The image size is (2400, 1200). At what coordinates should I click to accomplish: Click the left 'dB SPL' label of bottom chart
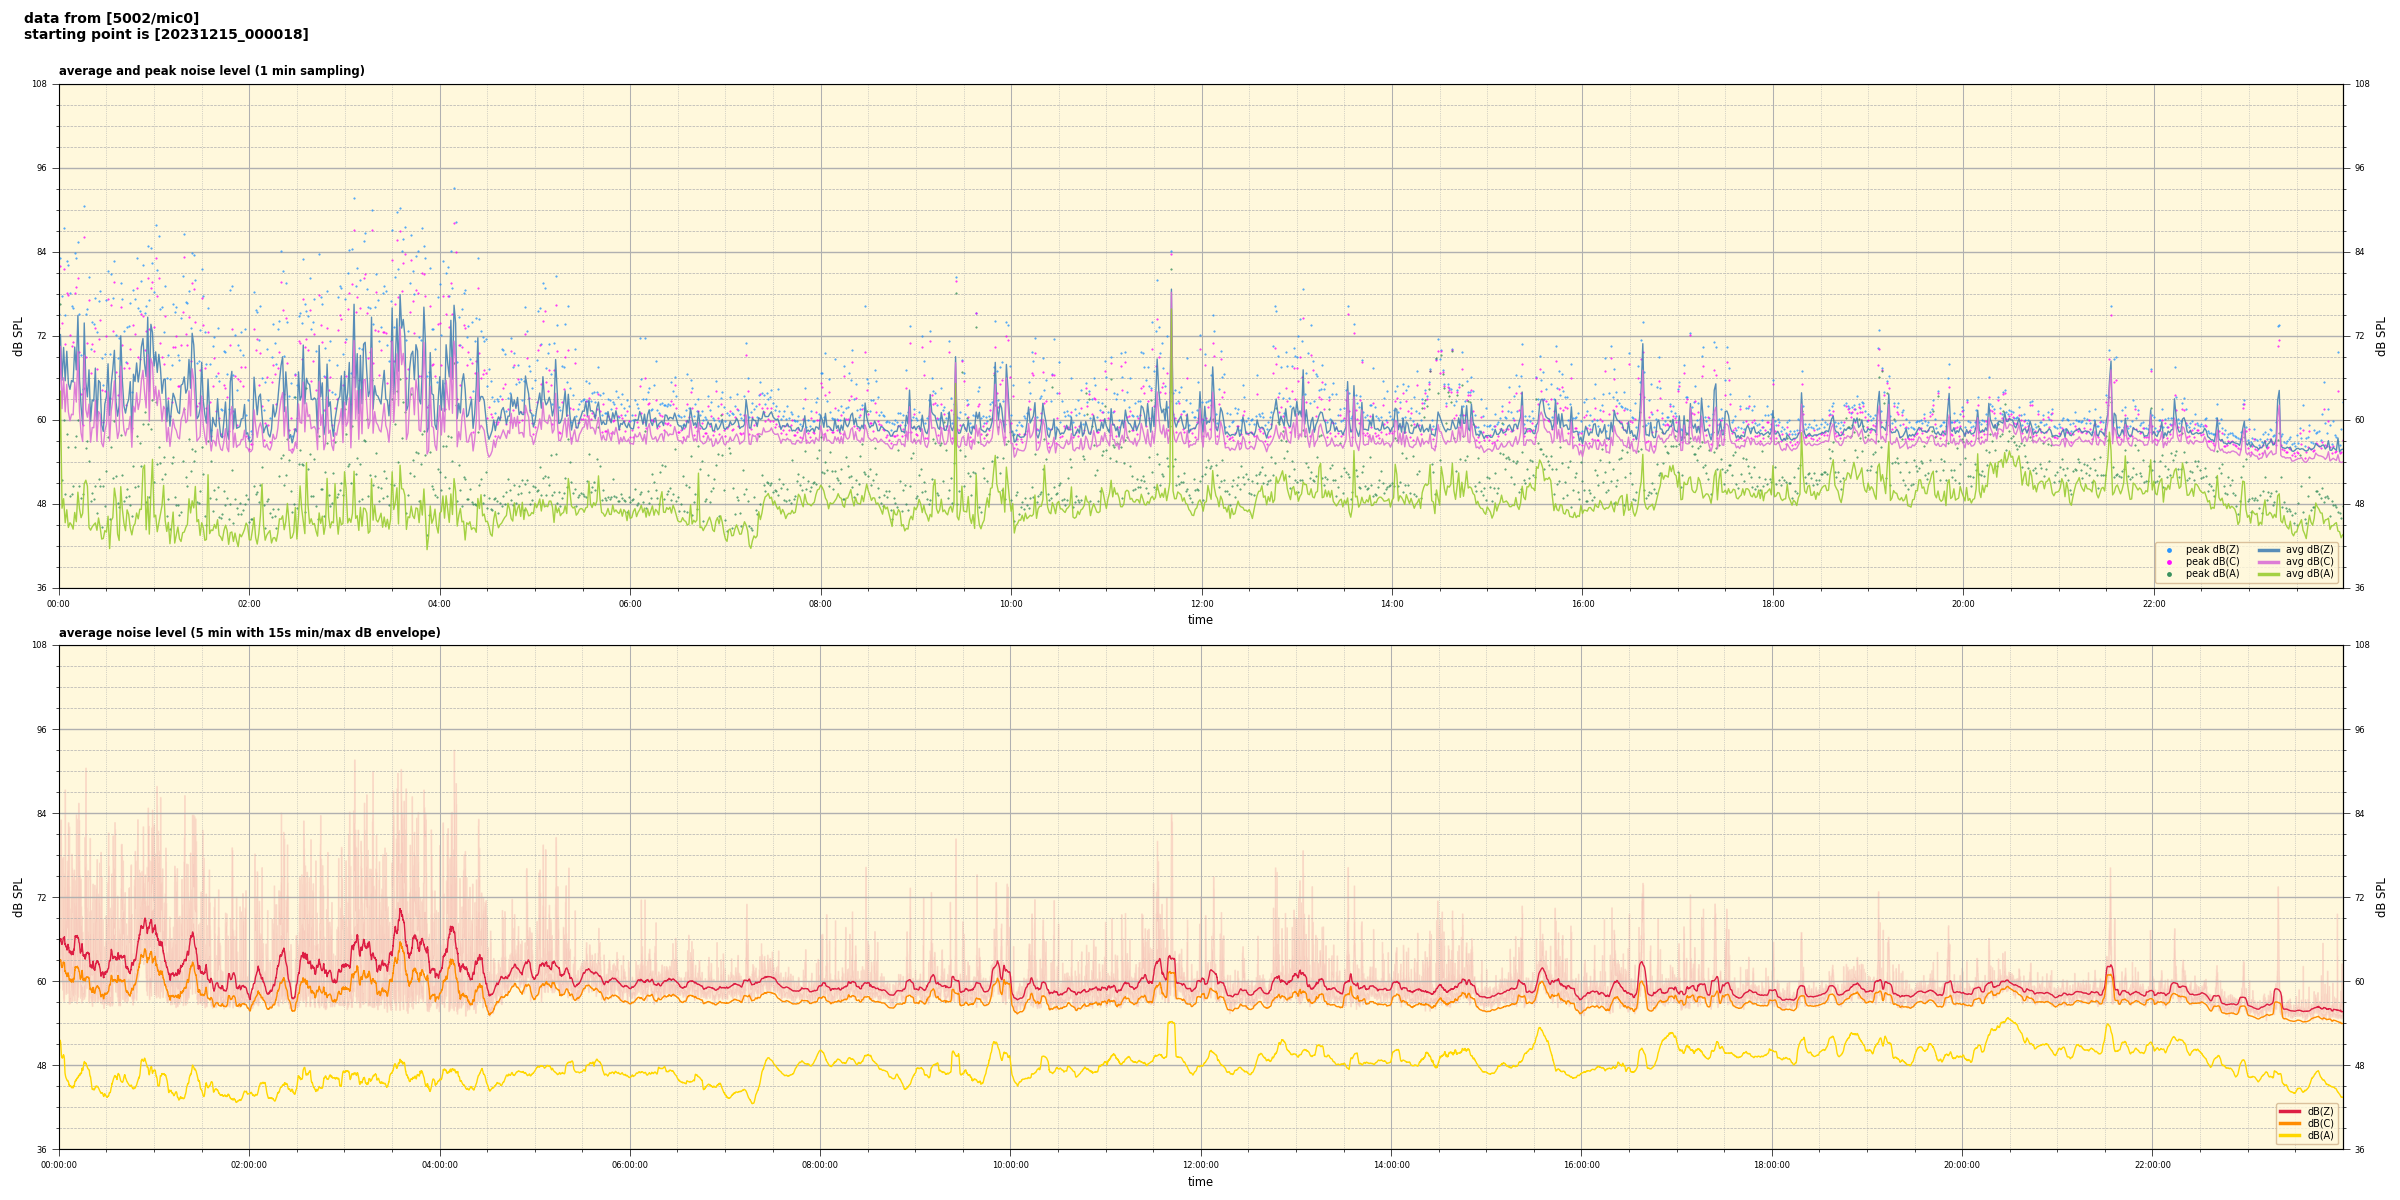tap(18, 897)
